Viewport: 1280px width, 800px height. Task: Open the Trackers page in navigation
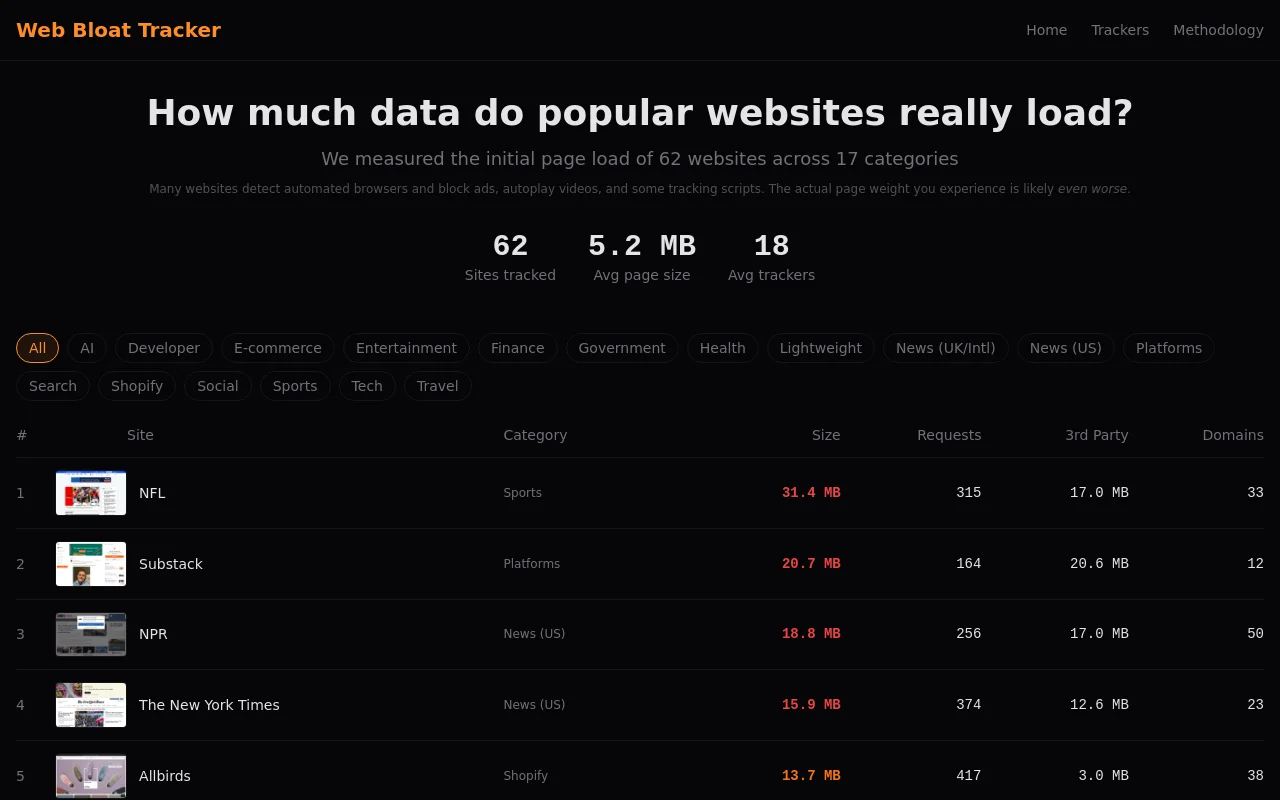[x=1120, y=30]
